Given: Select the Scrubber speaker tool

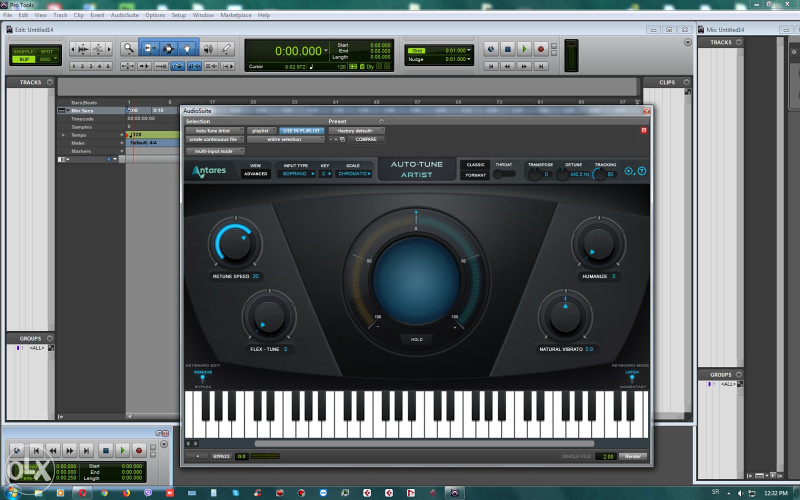Looking at the screenshot, I should (208, 49).
